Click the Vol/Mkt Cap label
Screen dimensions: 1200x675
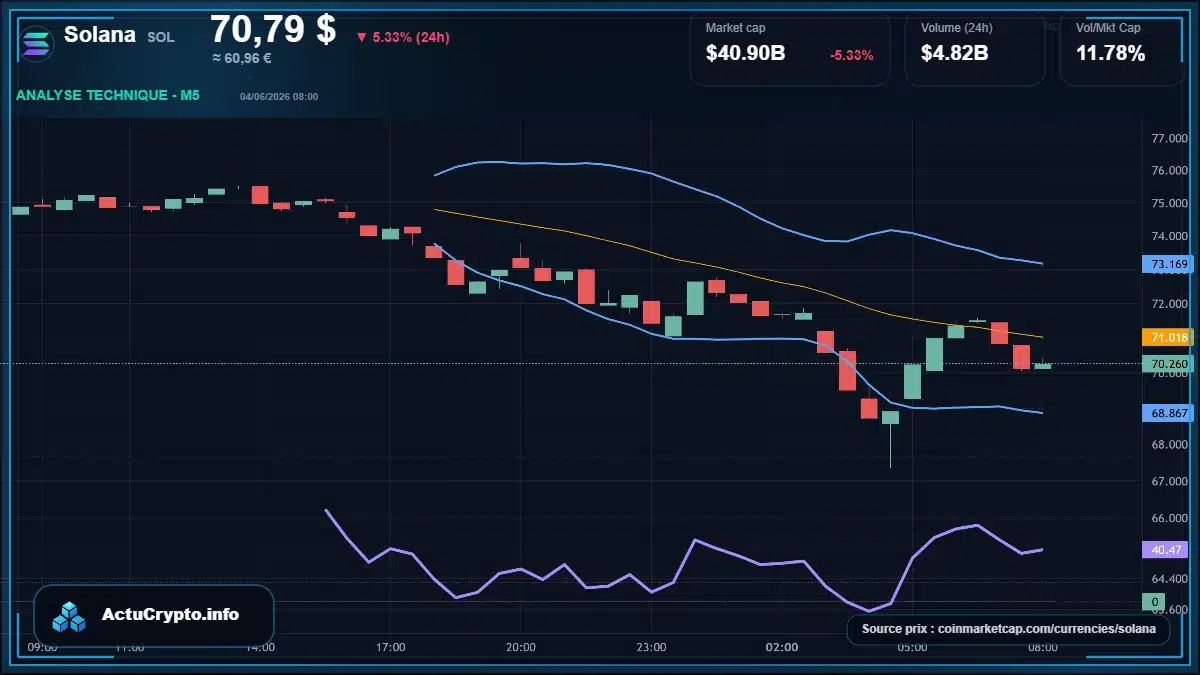click(x=1108, y=28)
